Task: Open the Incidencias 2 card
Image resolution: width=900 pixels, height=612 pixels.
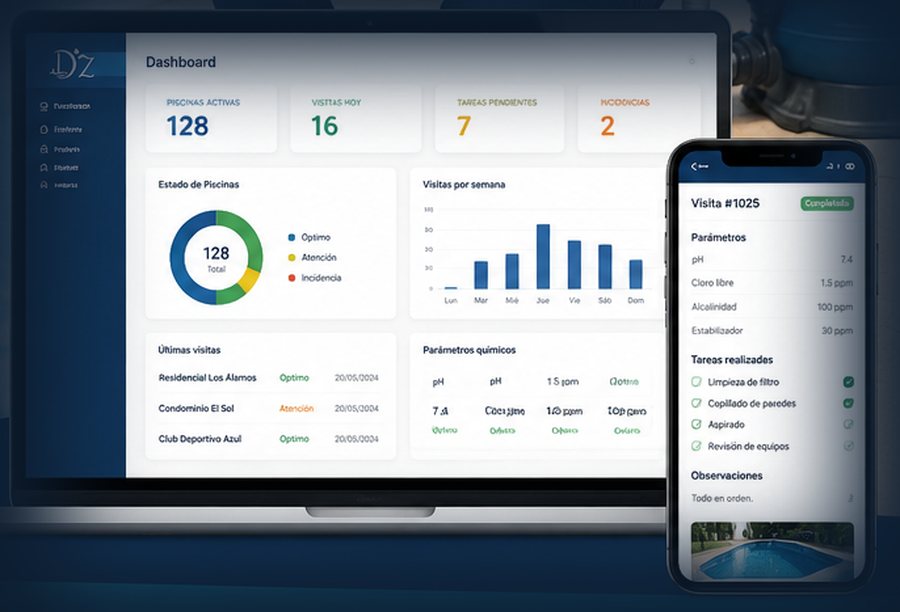Action: (639, 119)
